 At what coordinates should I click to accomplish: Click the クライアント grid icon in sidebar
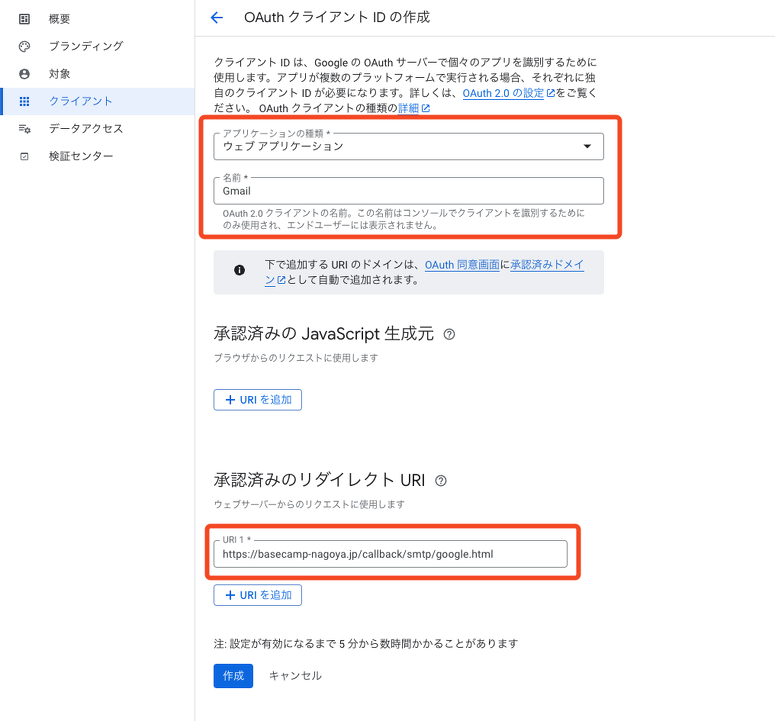point(25,101)
